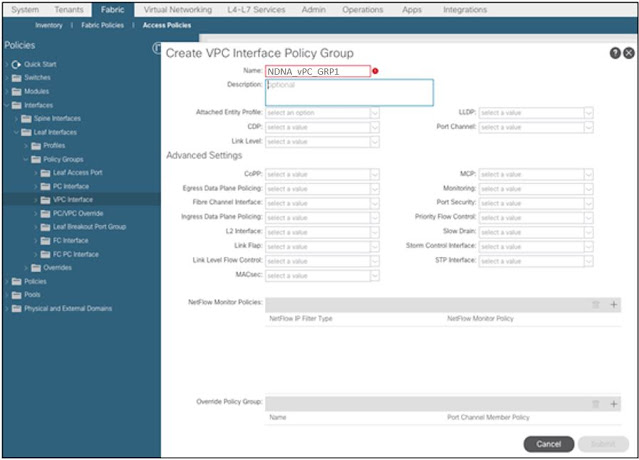Click the Pools folder icon
639x460 pixels.
pos(16,295)
